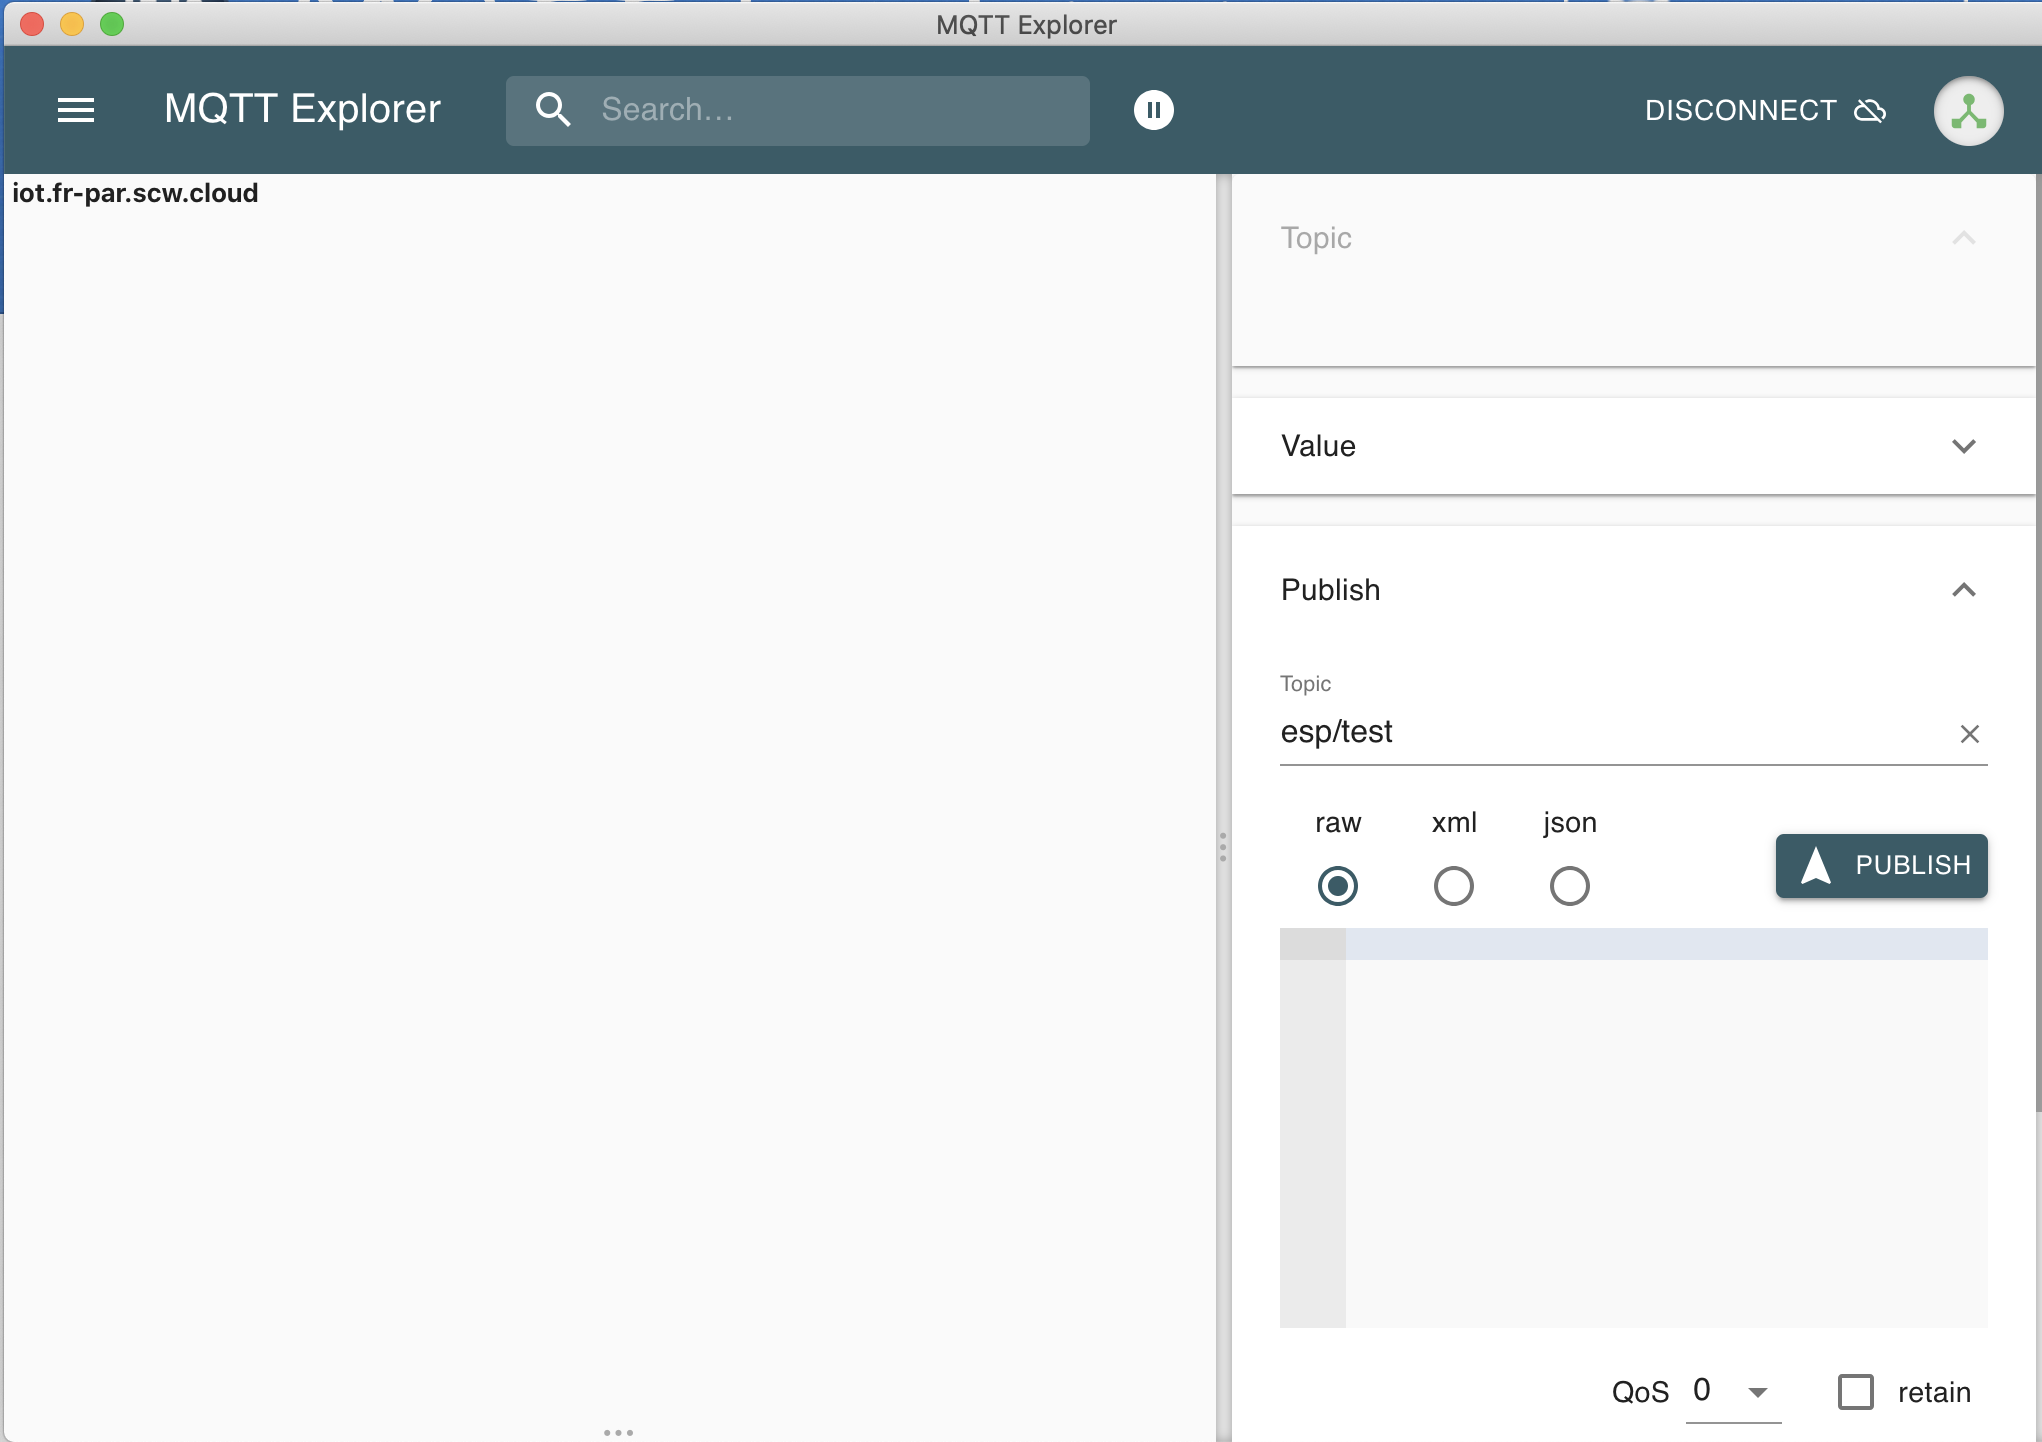Collapse the Publish panel chevron
The width and height of the screenshot is (2042, 1442).
[x=1963, y=590]
